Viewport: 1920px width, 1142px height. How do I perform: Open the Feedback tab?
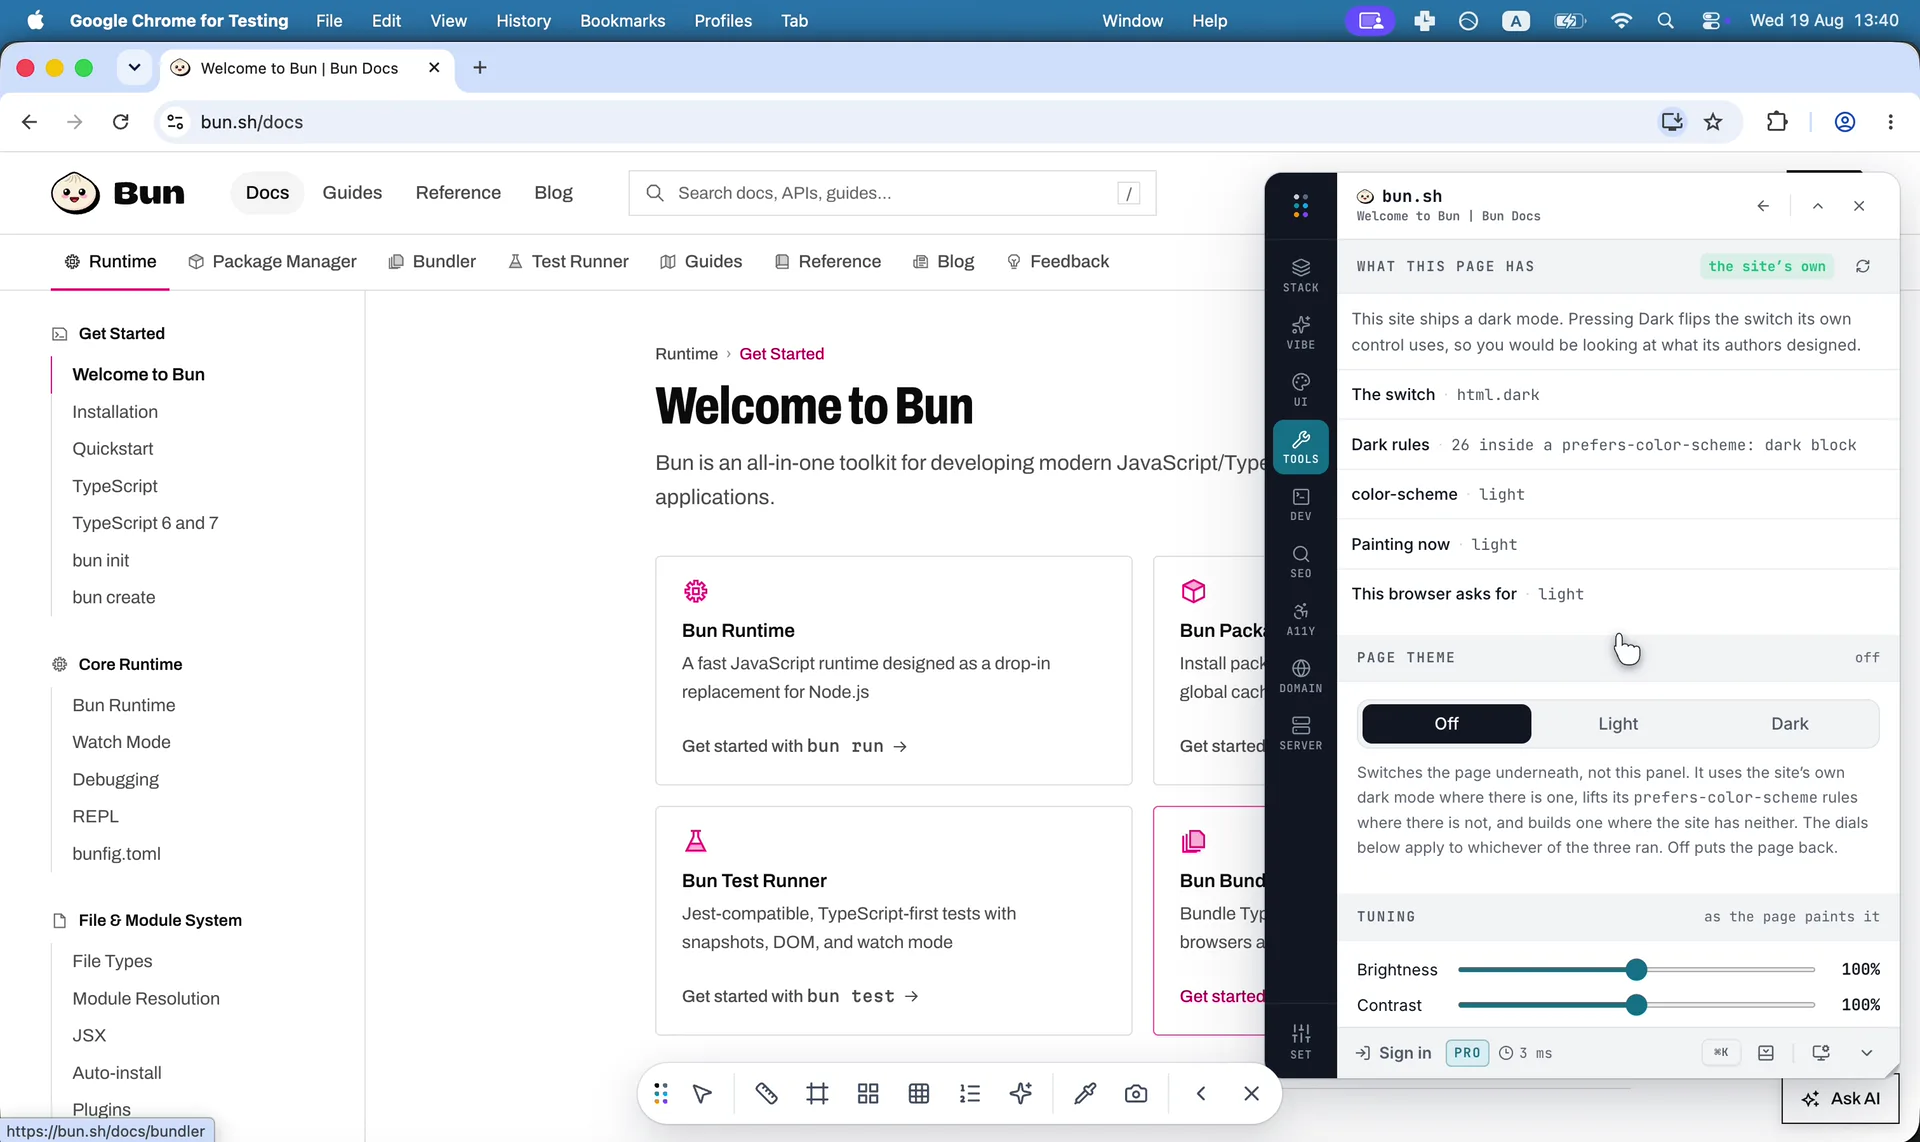pyautogui.click(x=1058, y=262)
